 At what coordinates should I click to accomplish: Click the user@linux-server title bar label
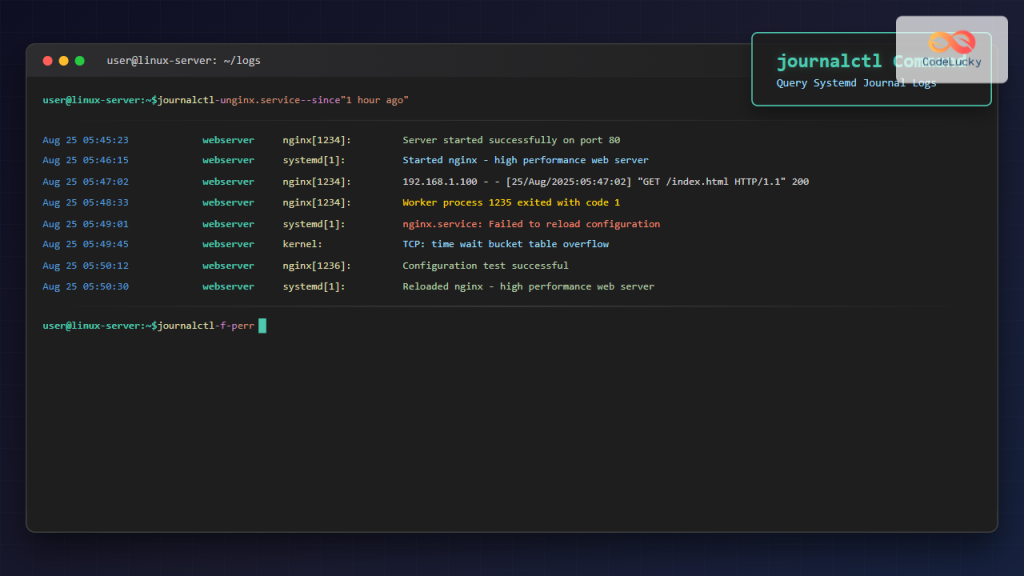[x=183, y=60]
